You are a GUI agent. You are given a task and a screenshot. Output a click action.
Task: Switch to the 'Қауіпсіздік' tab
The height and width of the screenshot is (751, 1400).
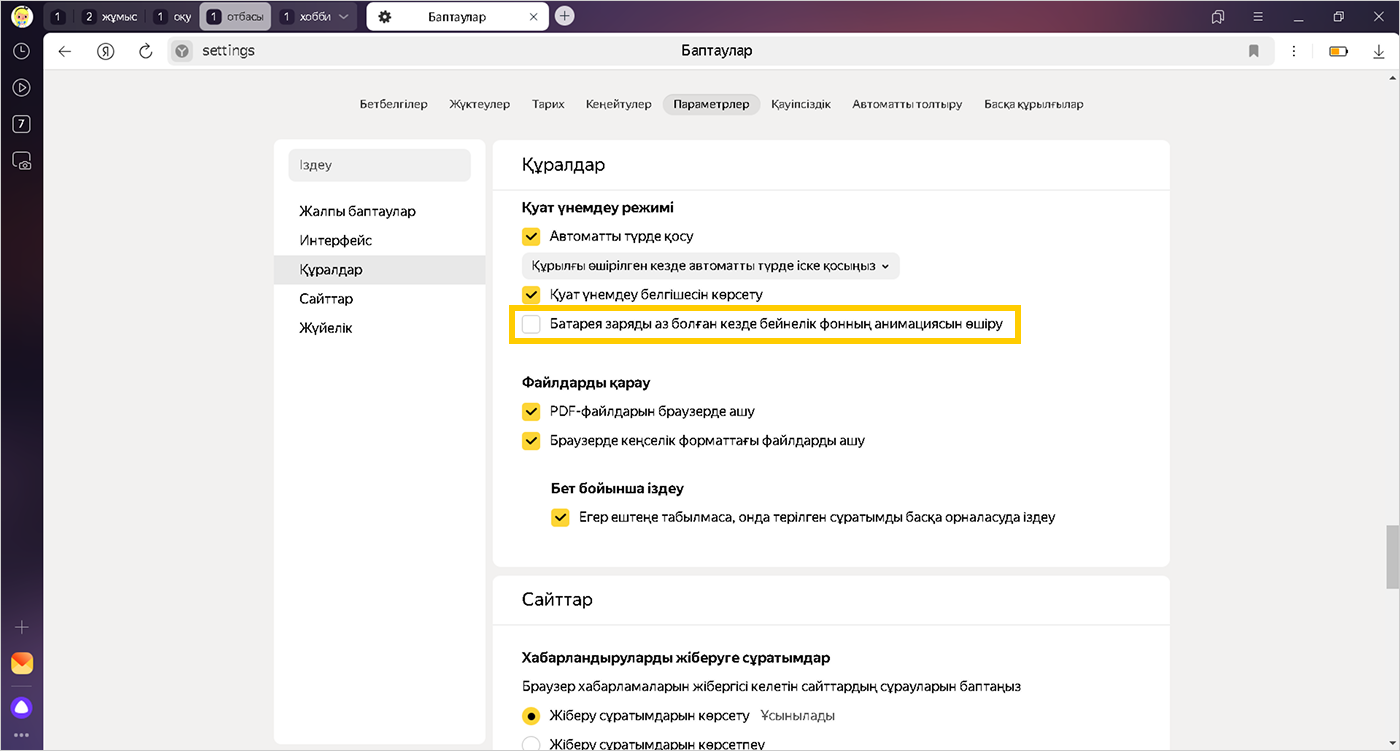click(800, 104)
